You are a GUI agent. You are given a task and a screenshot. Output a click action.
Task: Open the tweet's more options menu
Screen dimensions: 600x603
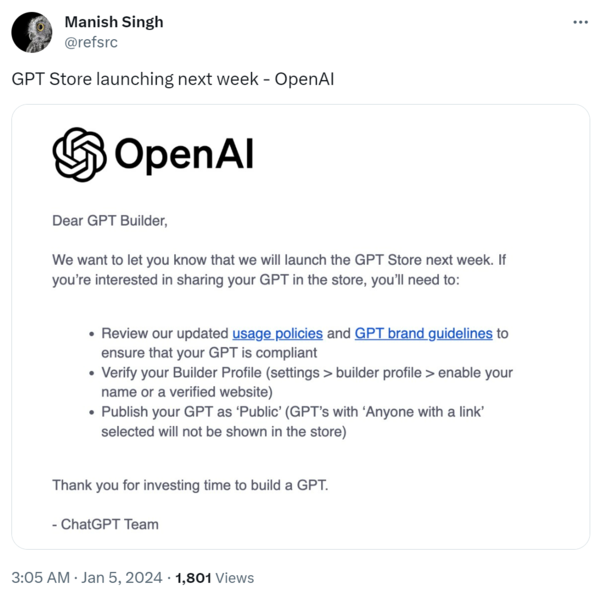(580, 22)
